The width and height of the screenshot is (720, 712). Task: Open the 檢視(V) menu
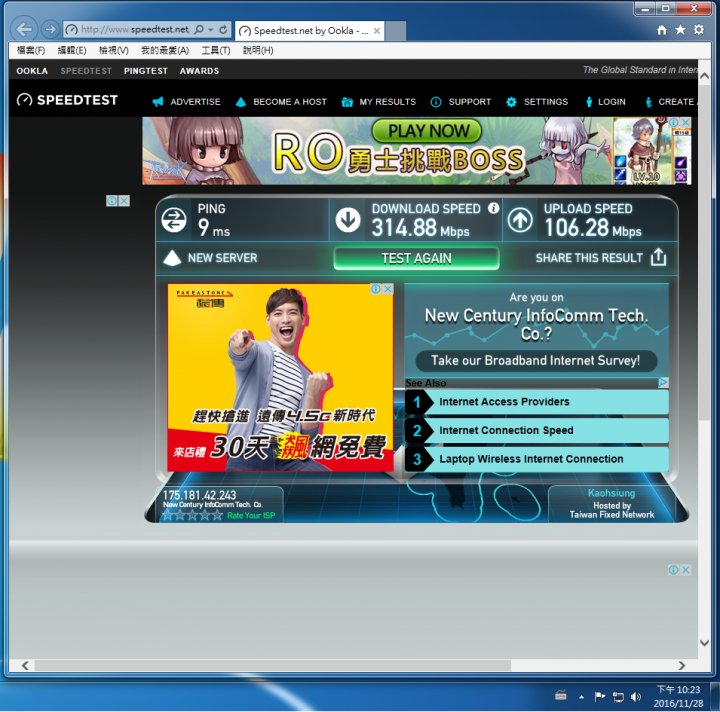[x=113, y=50]
